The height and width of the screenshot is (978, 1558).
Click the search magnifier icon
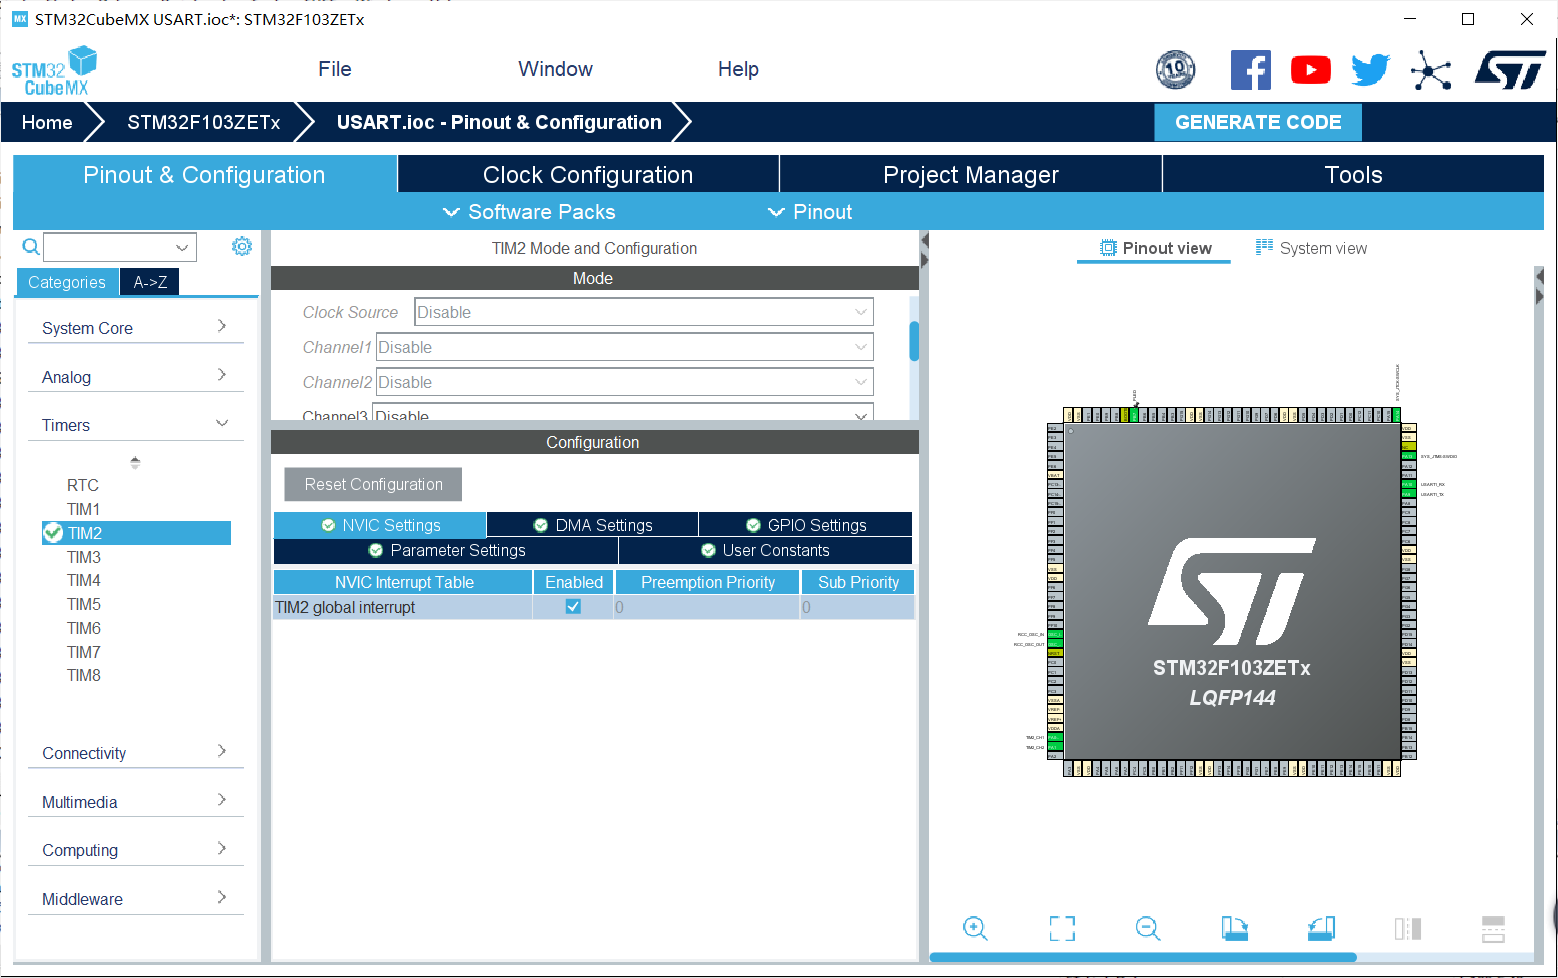(x=31, y=247)
